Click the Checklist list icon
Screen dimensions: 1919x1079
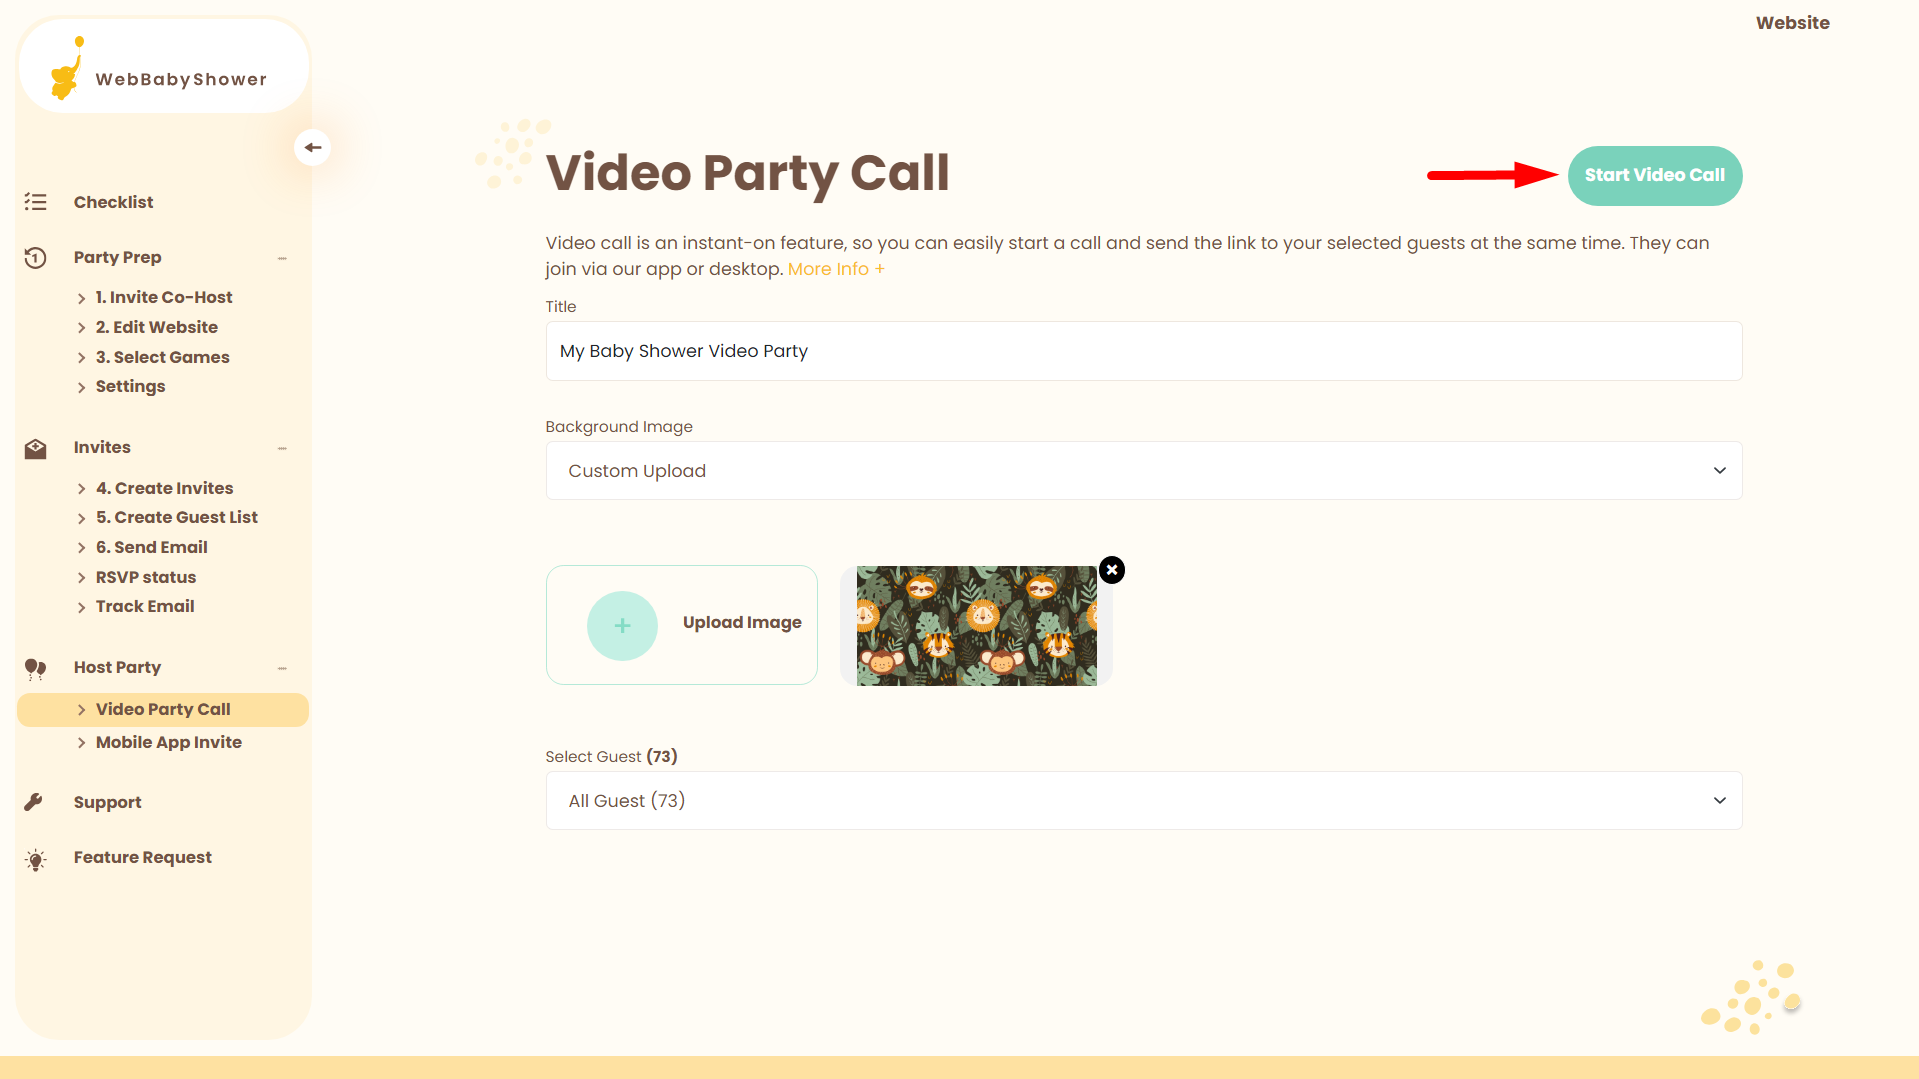pyautogui.click(x=36, y=202)
